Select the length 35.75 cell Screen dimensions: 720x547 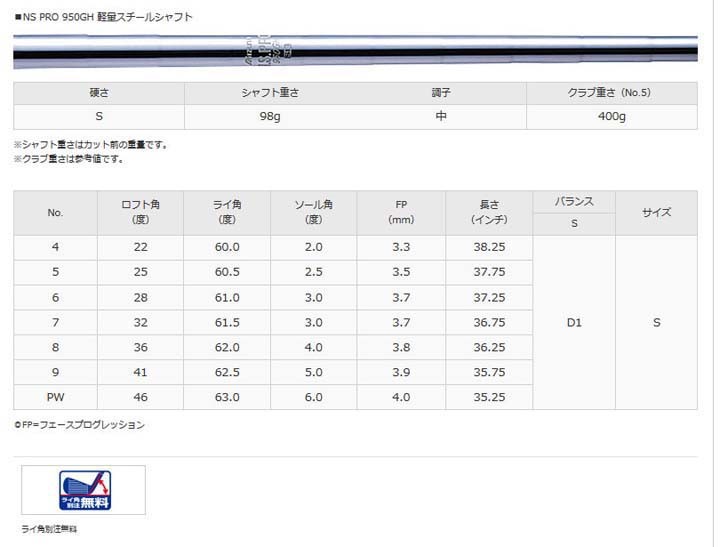(x=489, y=372)
